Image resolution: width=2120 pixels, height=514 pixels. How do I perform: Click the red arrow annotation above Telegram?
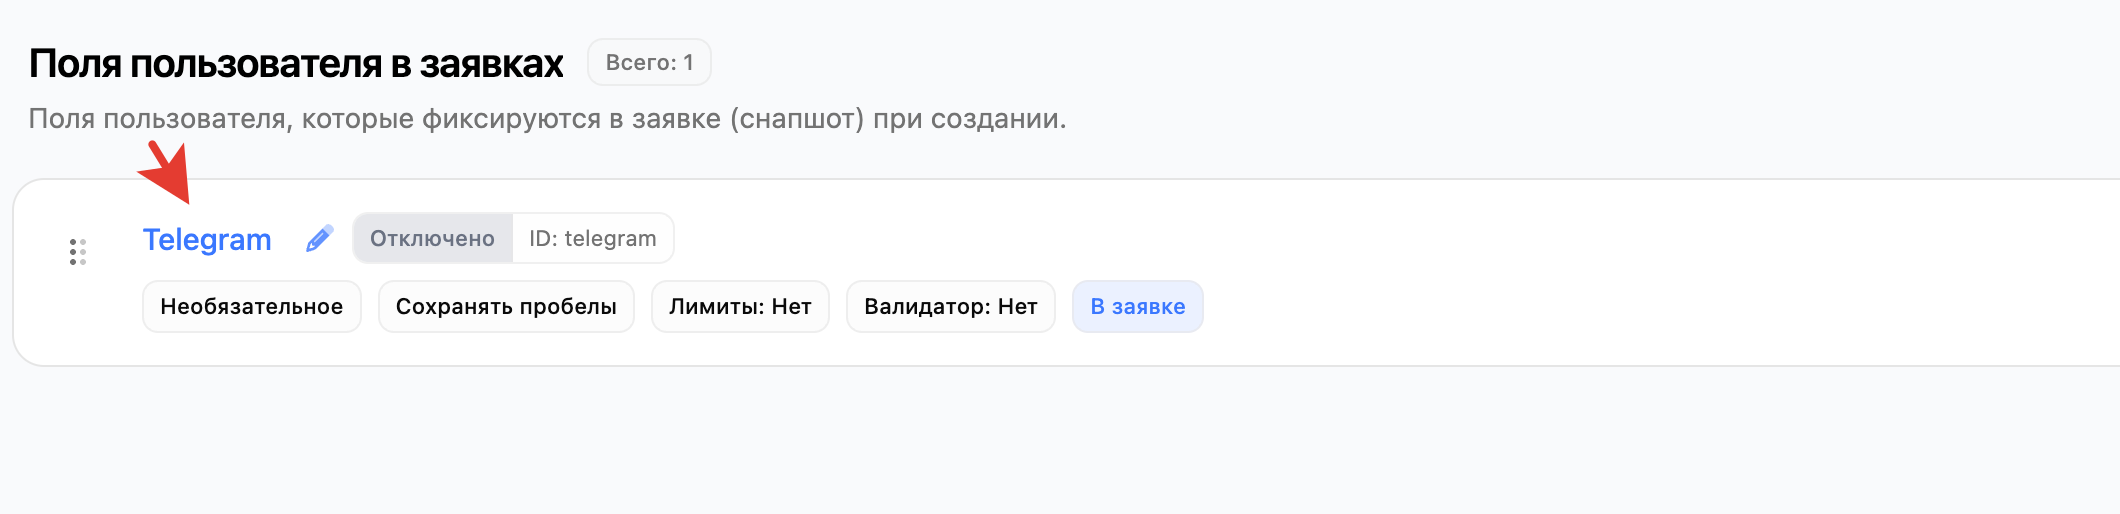(166, 174)
